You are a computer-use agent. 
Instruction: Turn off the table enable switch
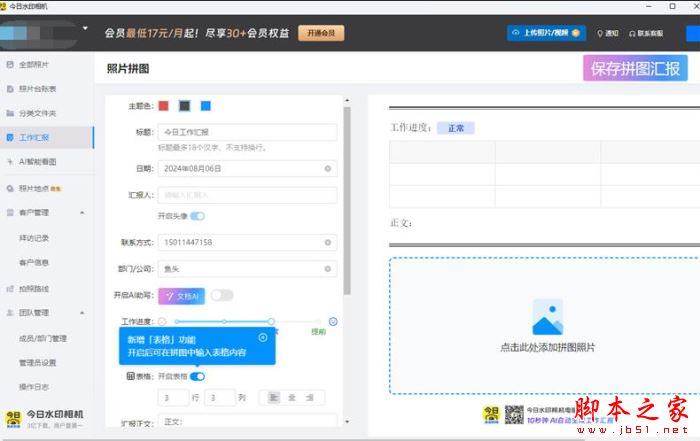coord(197,376)
